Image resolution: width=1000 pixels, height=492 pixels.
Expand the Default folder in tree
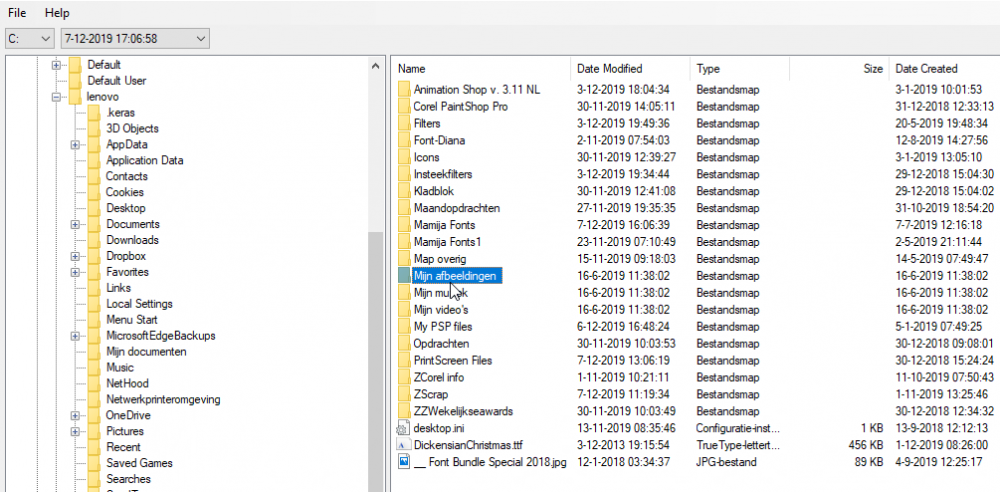56,65
